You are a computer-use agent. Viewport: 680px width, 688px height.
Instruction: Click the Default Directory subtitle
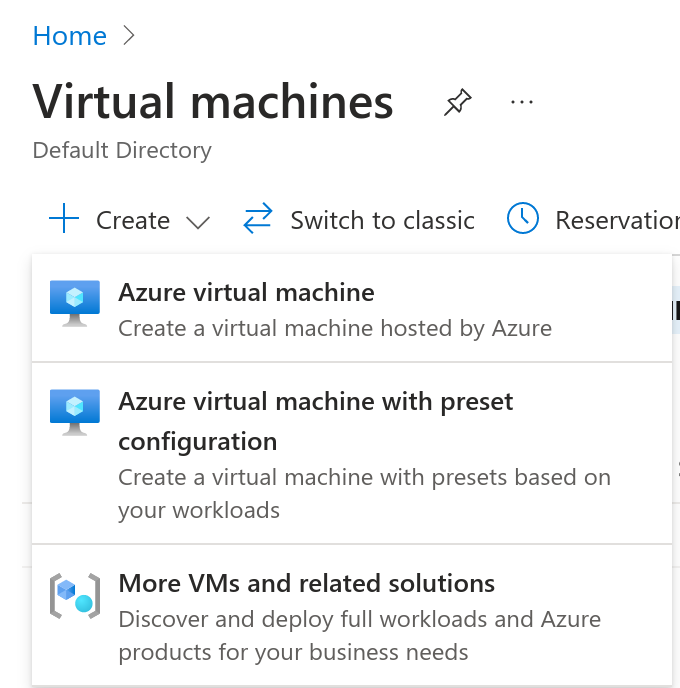122,150
